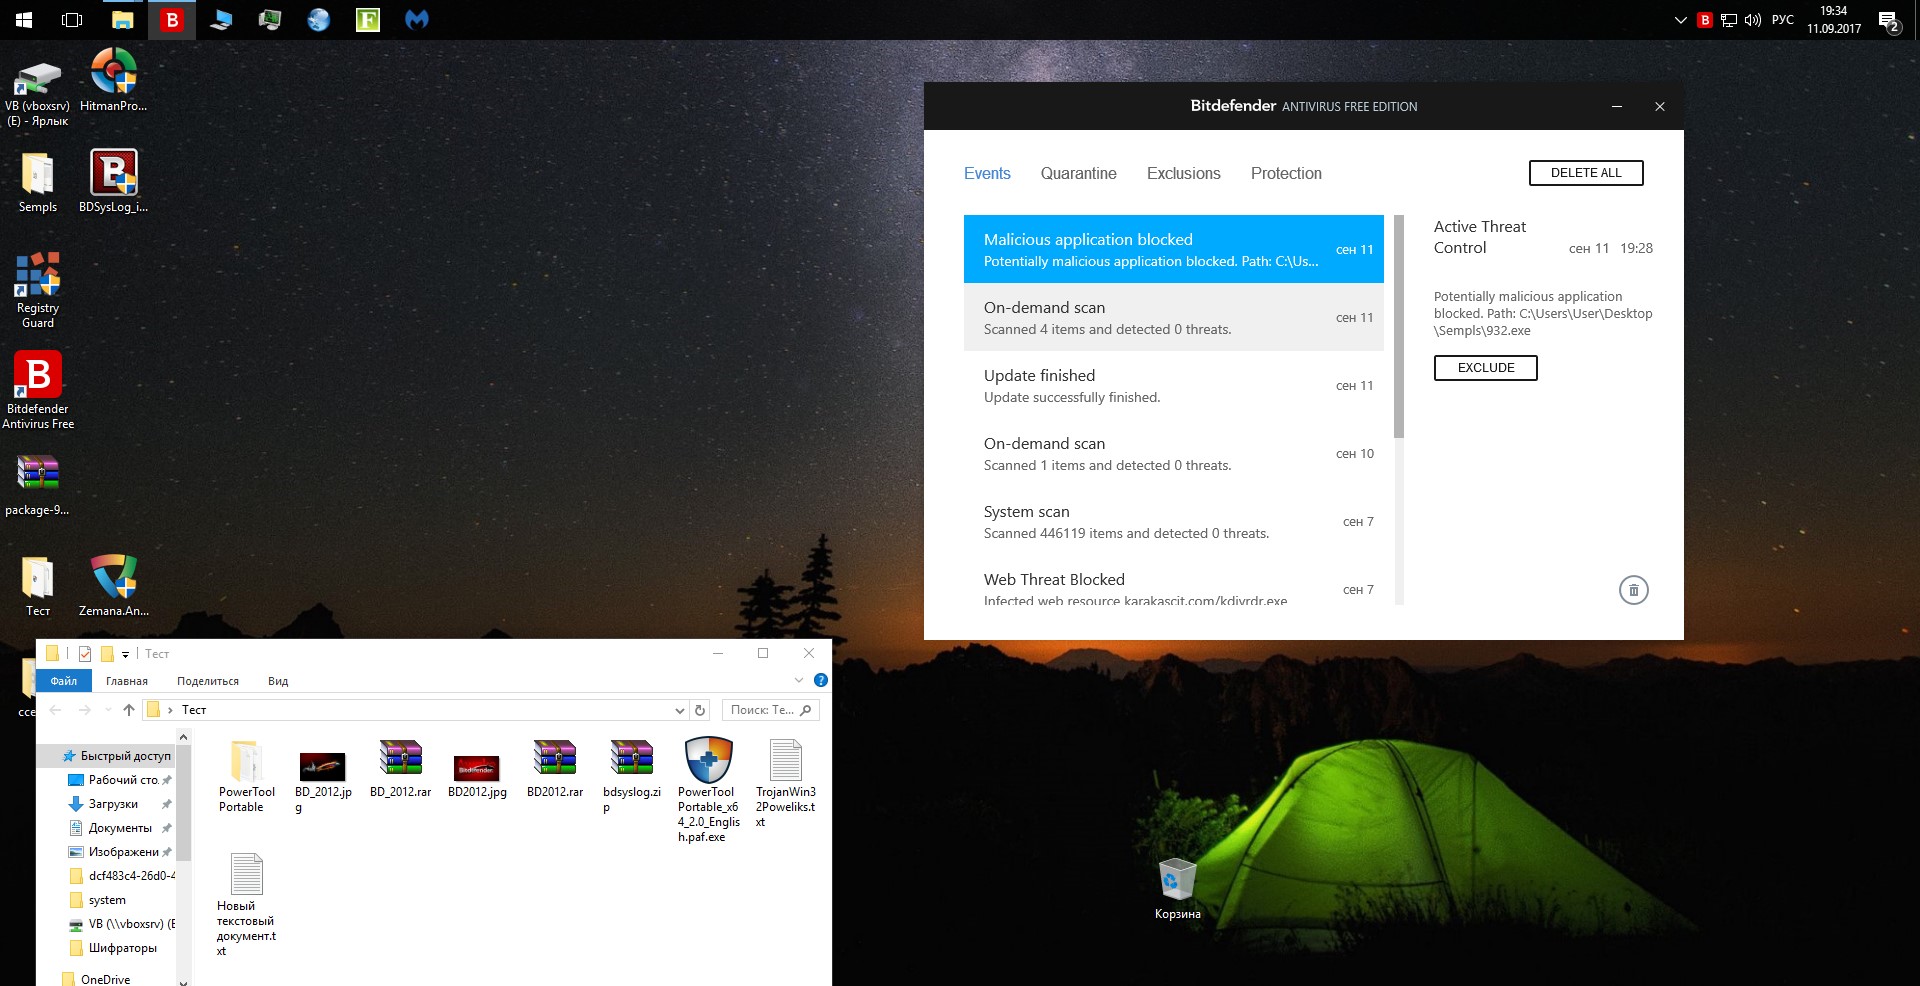Screen dimensions: 1920x986
Task: Refresh the Тест folder view
Action: (x=700, y=710)
